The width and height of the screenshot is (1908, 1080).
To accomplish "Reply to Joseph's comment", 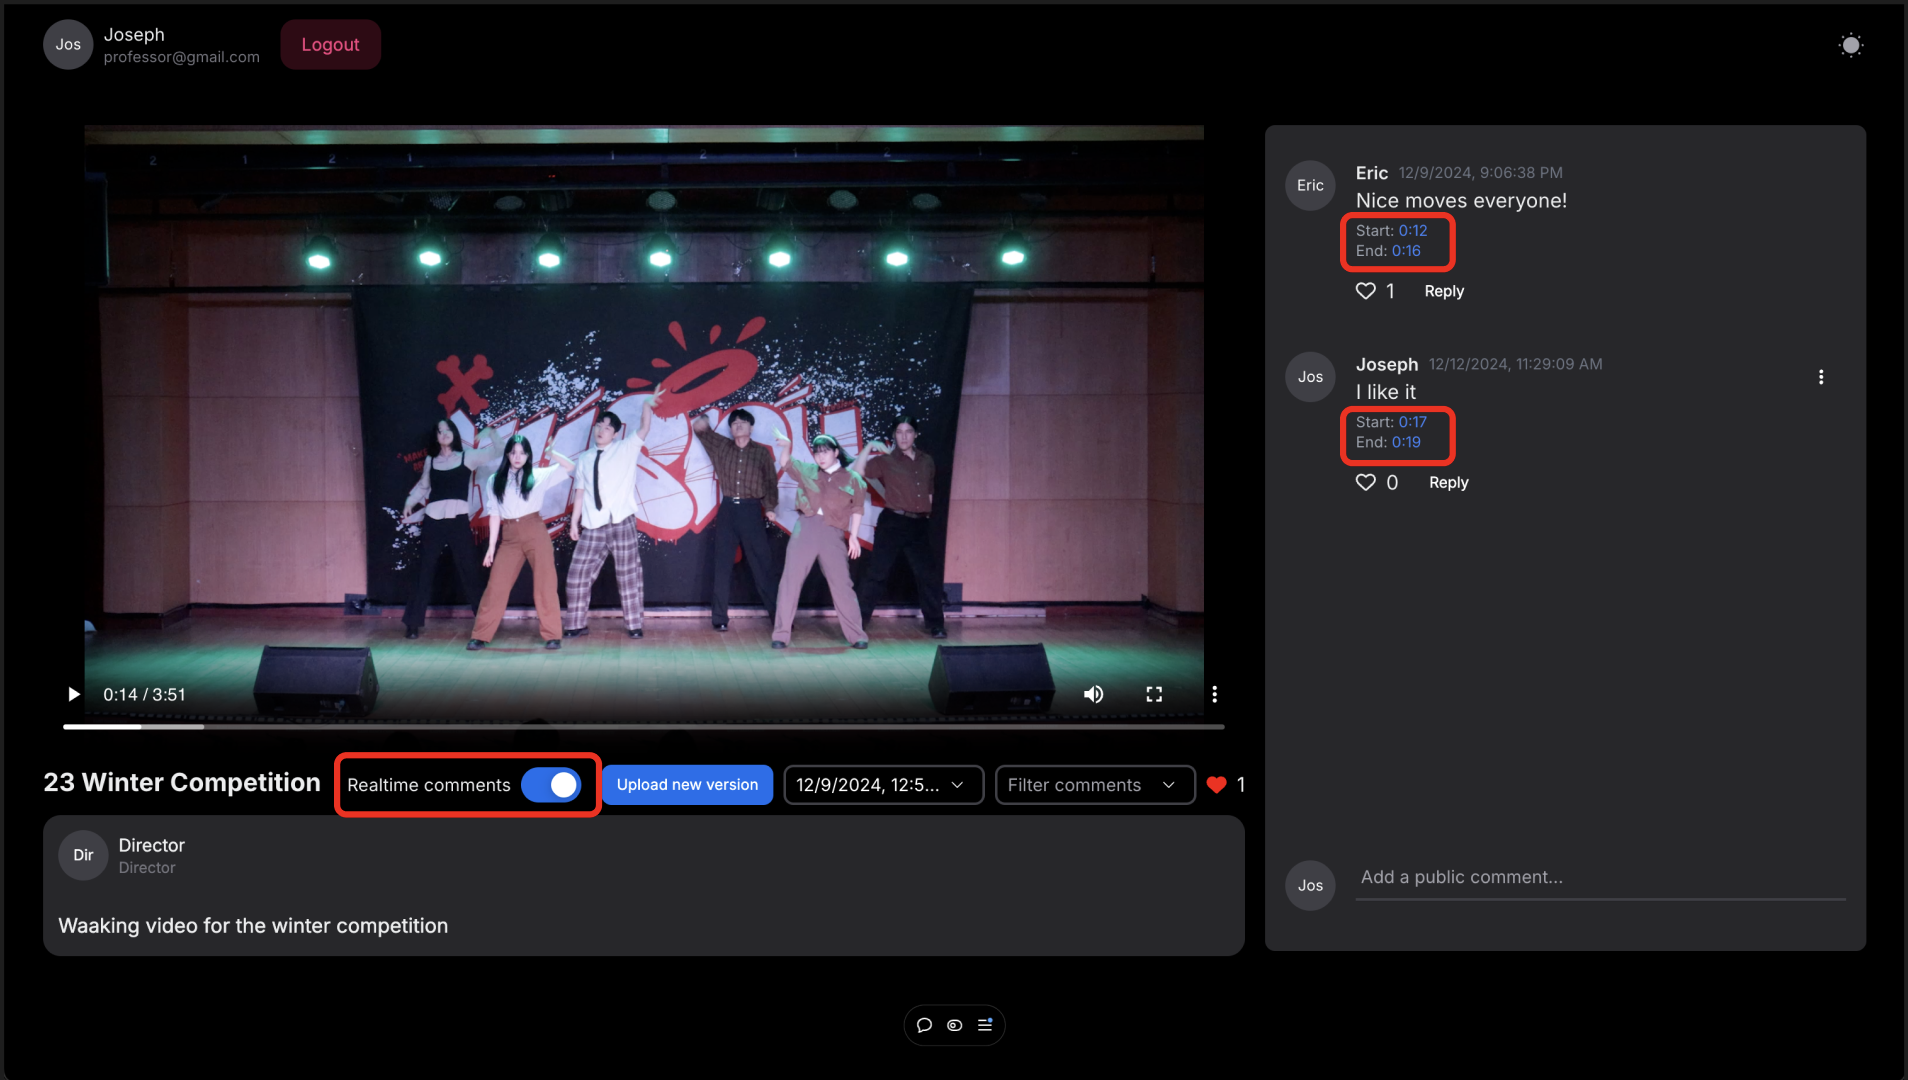I will click(1448, 482).
